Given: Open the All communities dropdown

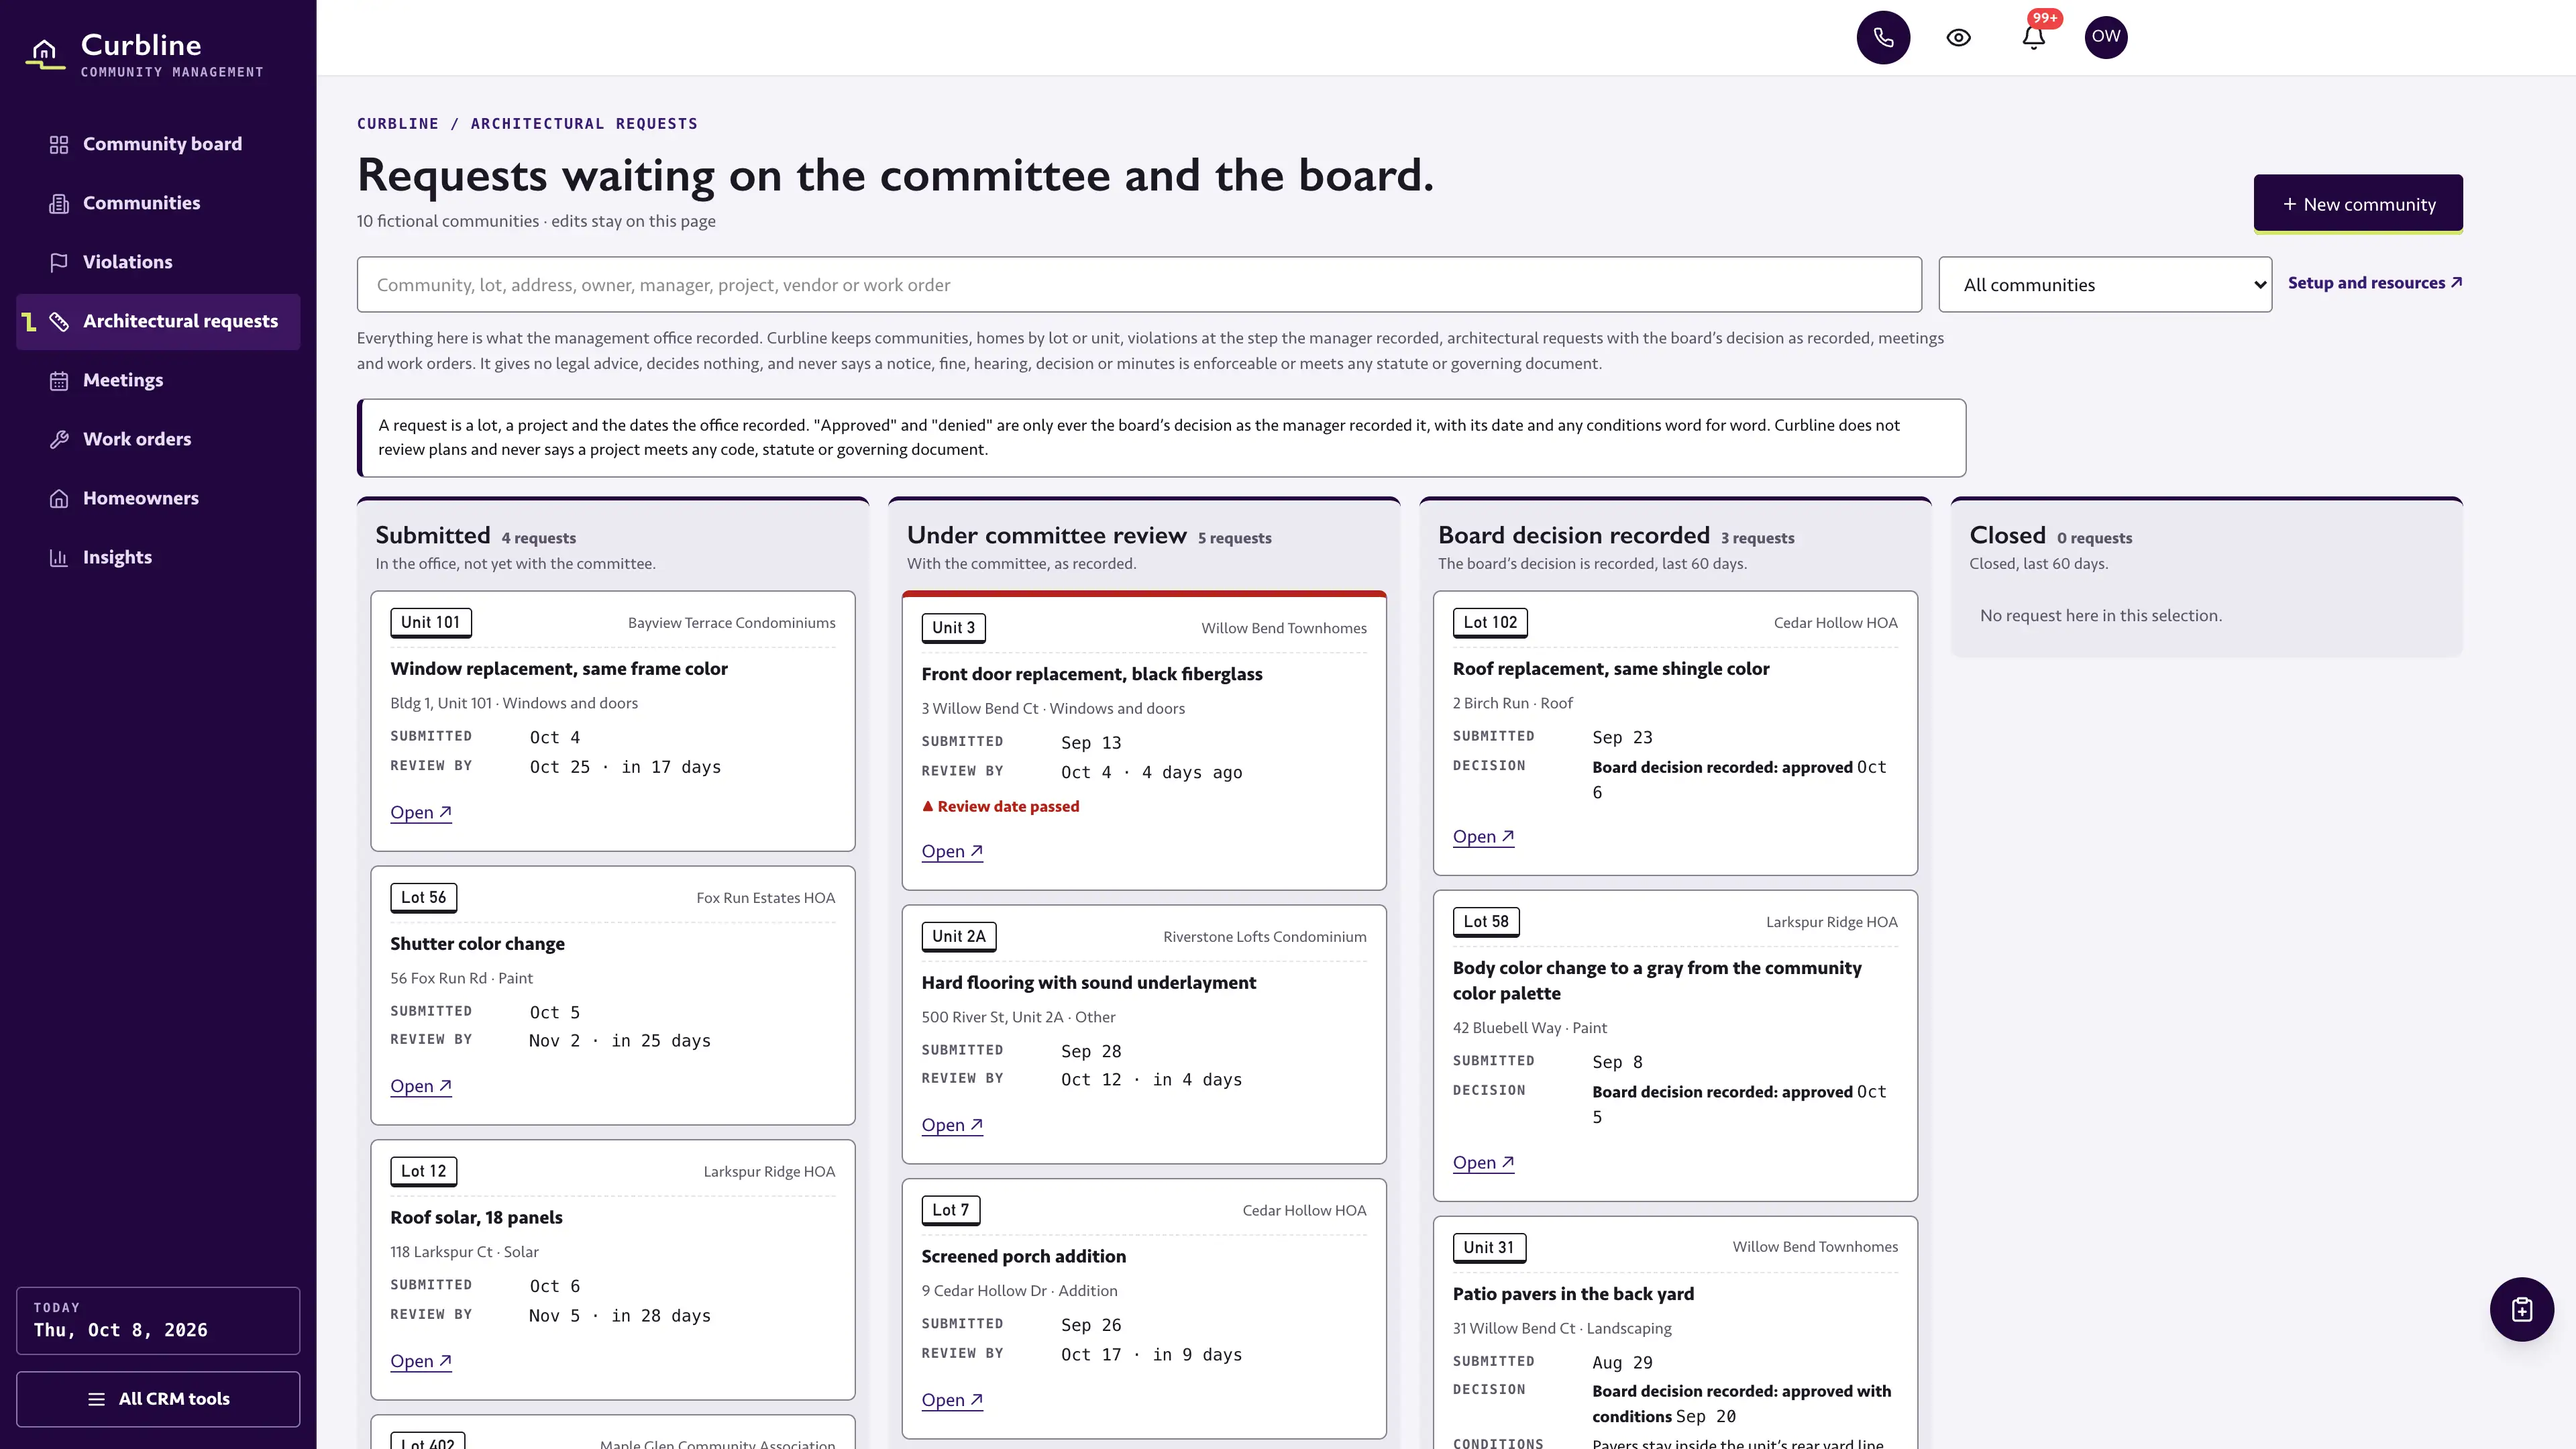Looking at the screenshot, I should [2105, 285].
